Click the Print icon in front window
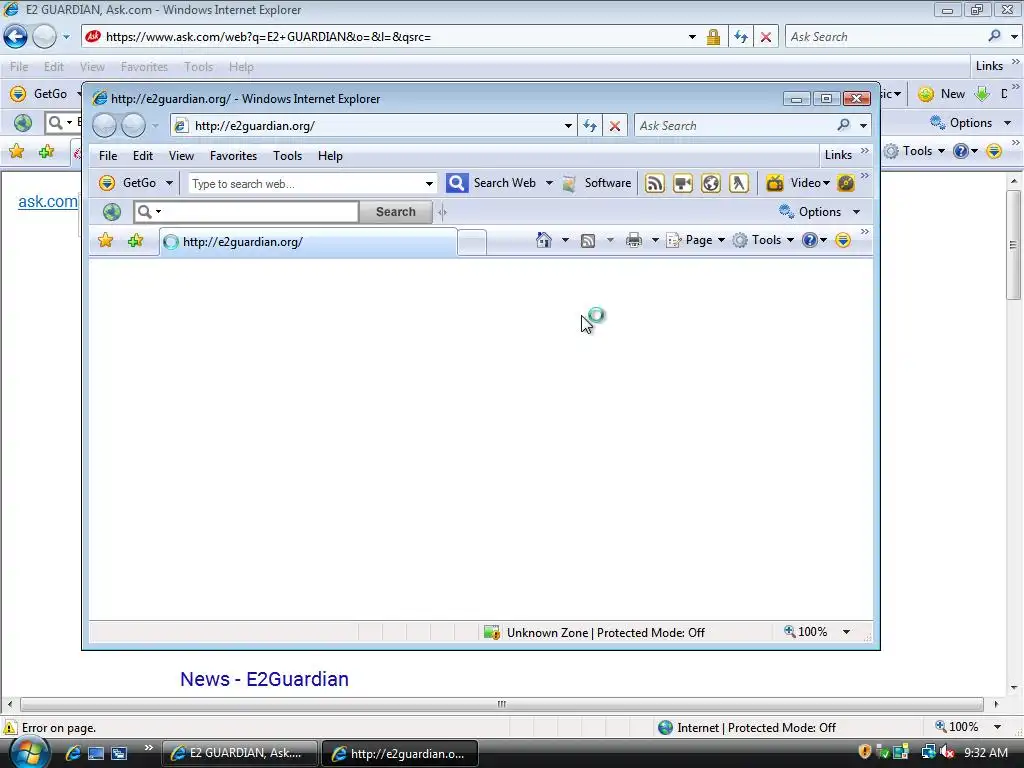The image size is (1024, 768). (633, 240)
